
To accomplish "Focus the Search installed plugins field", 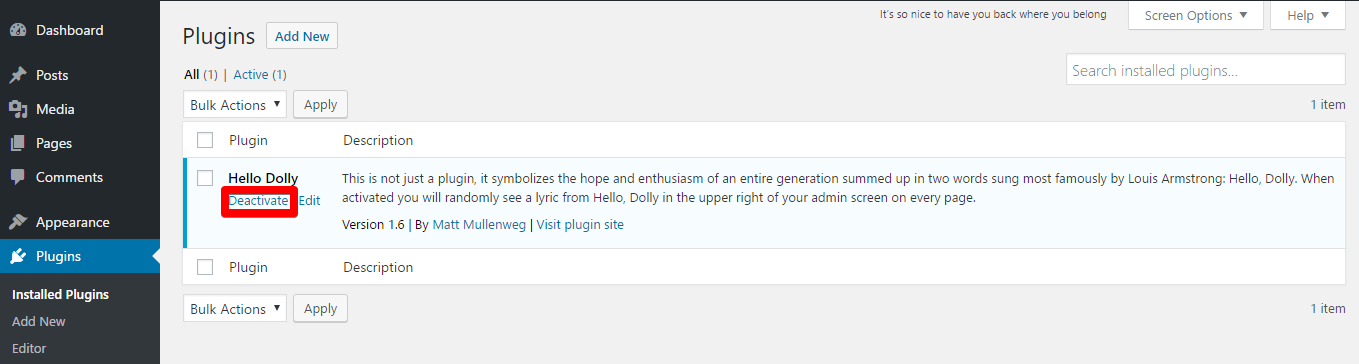I will coord(1206,71).
